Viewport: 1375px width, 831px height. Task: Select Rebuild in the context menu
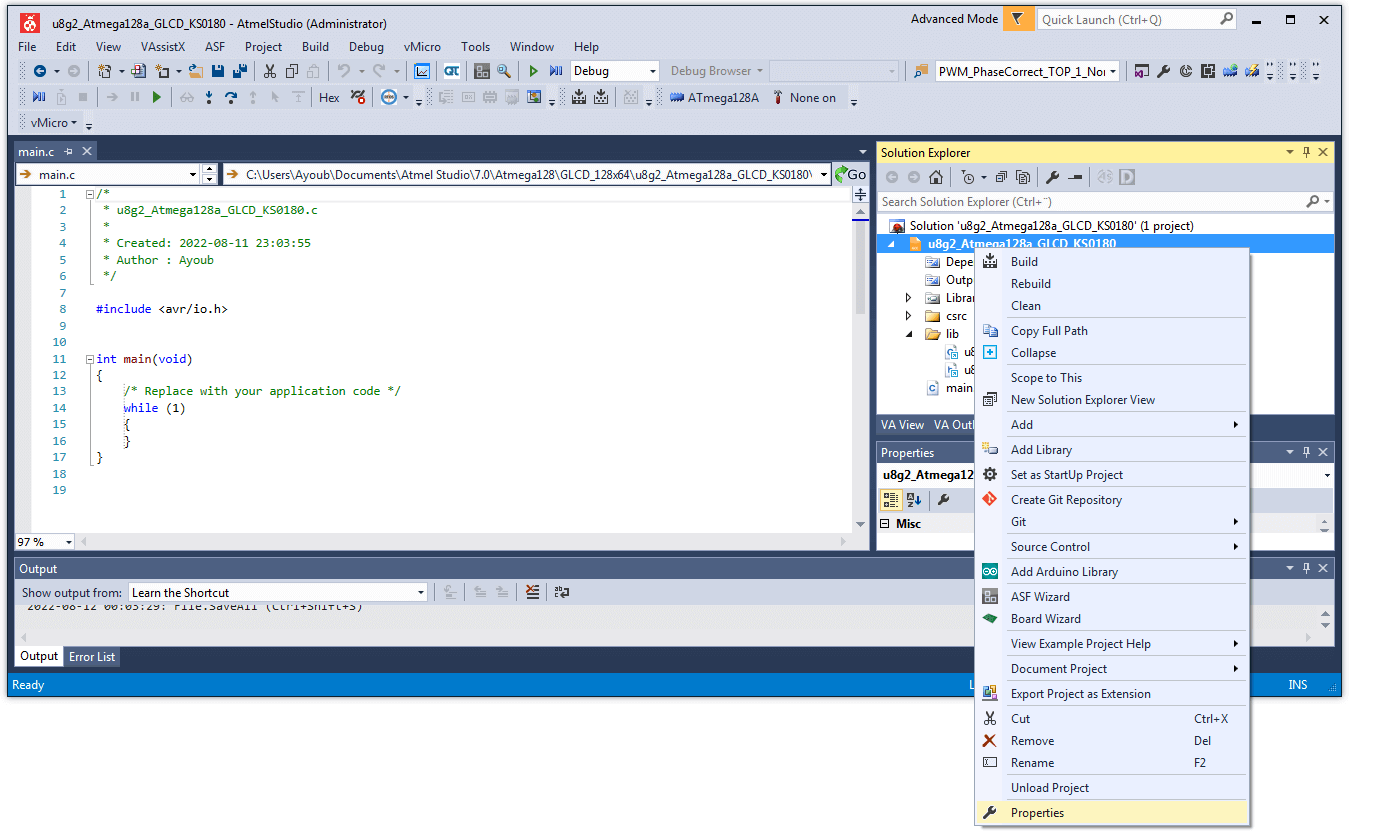click(1112, 284)
